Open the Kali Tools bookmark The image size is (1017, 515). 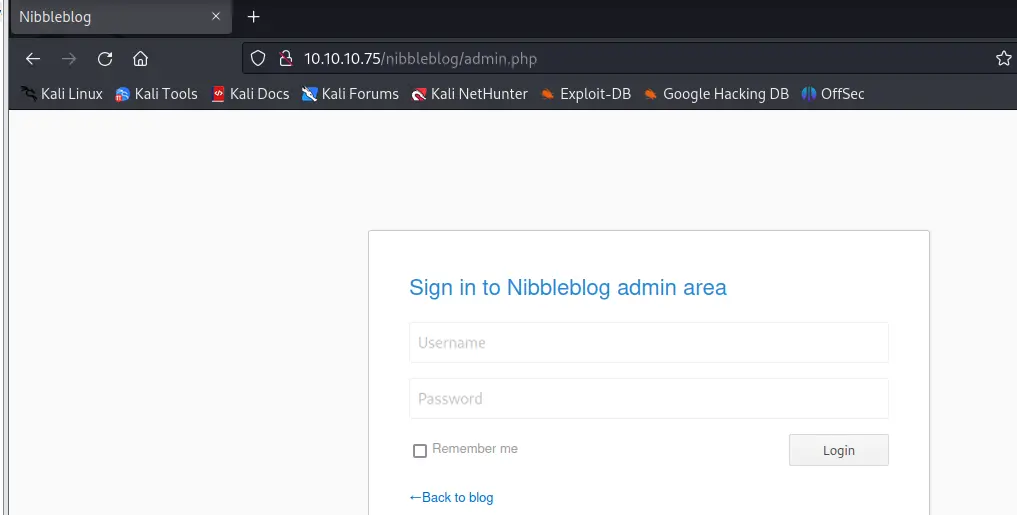pos(156,94)
